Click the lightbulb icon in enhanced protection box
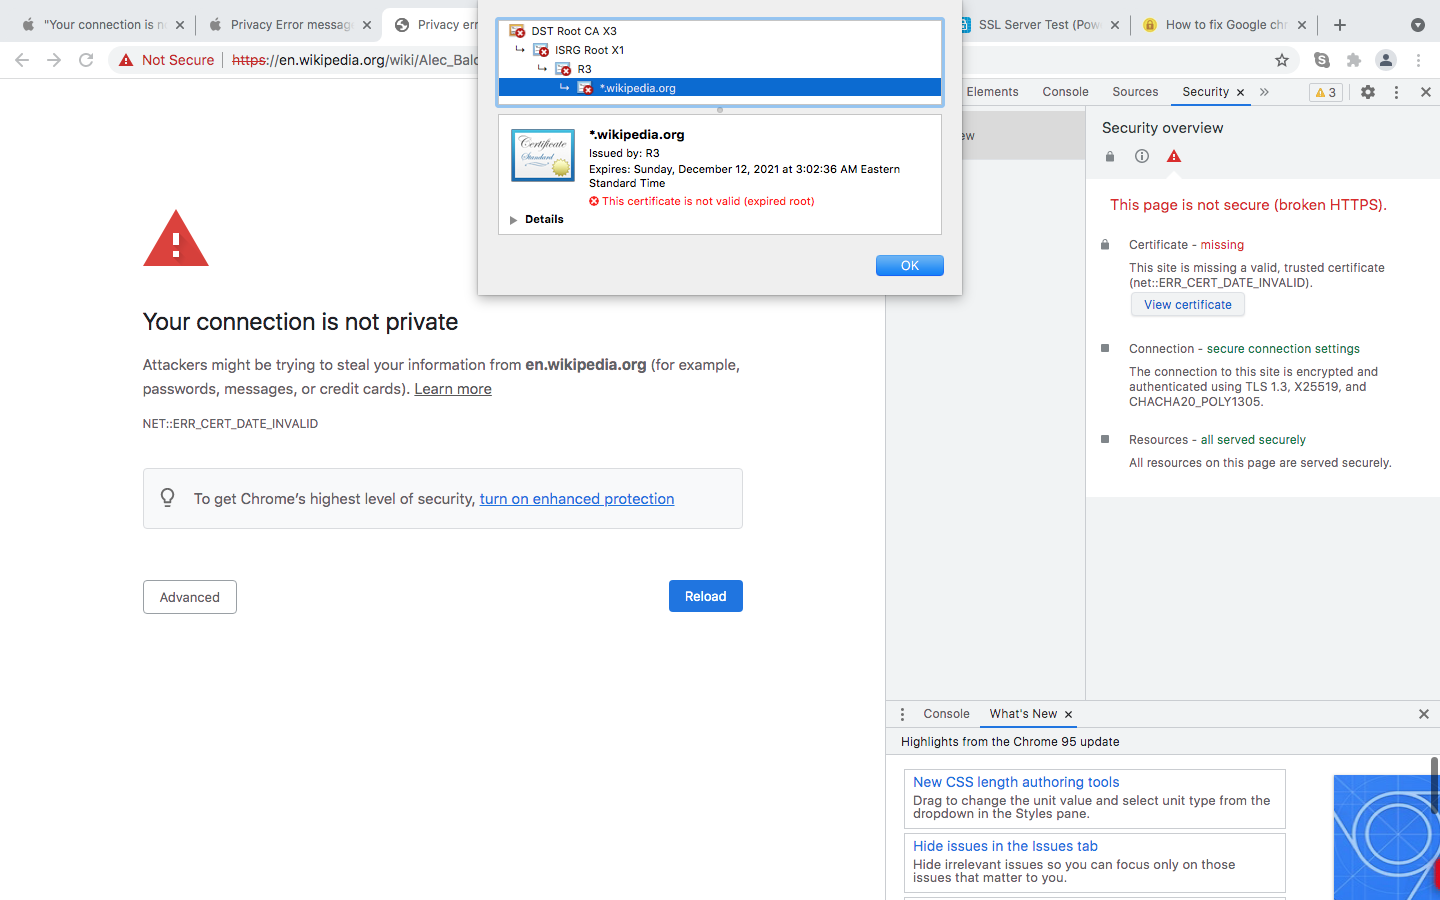The height and width of the screenshot is (900, 1440). point(168,498)
